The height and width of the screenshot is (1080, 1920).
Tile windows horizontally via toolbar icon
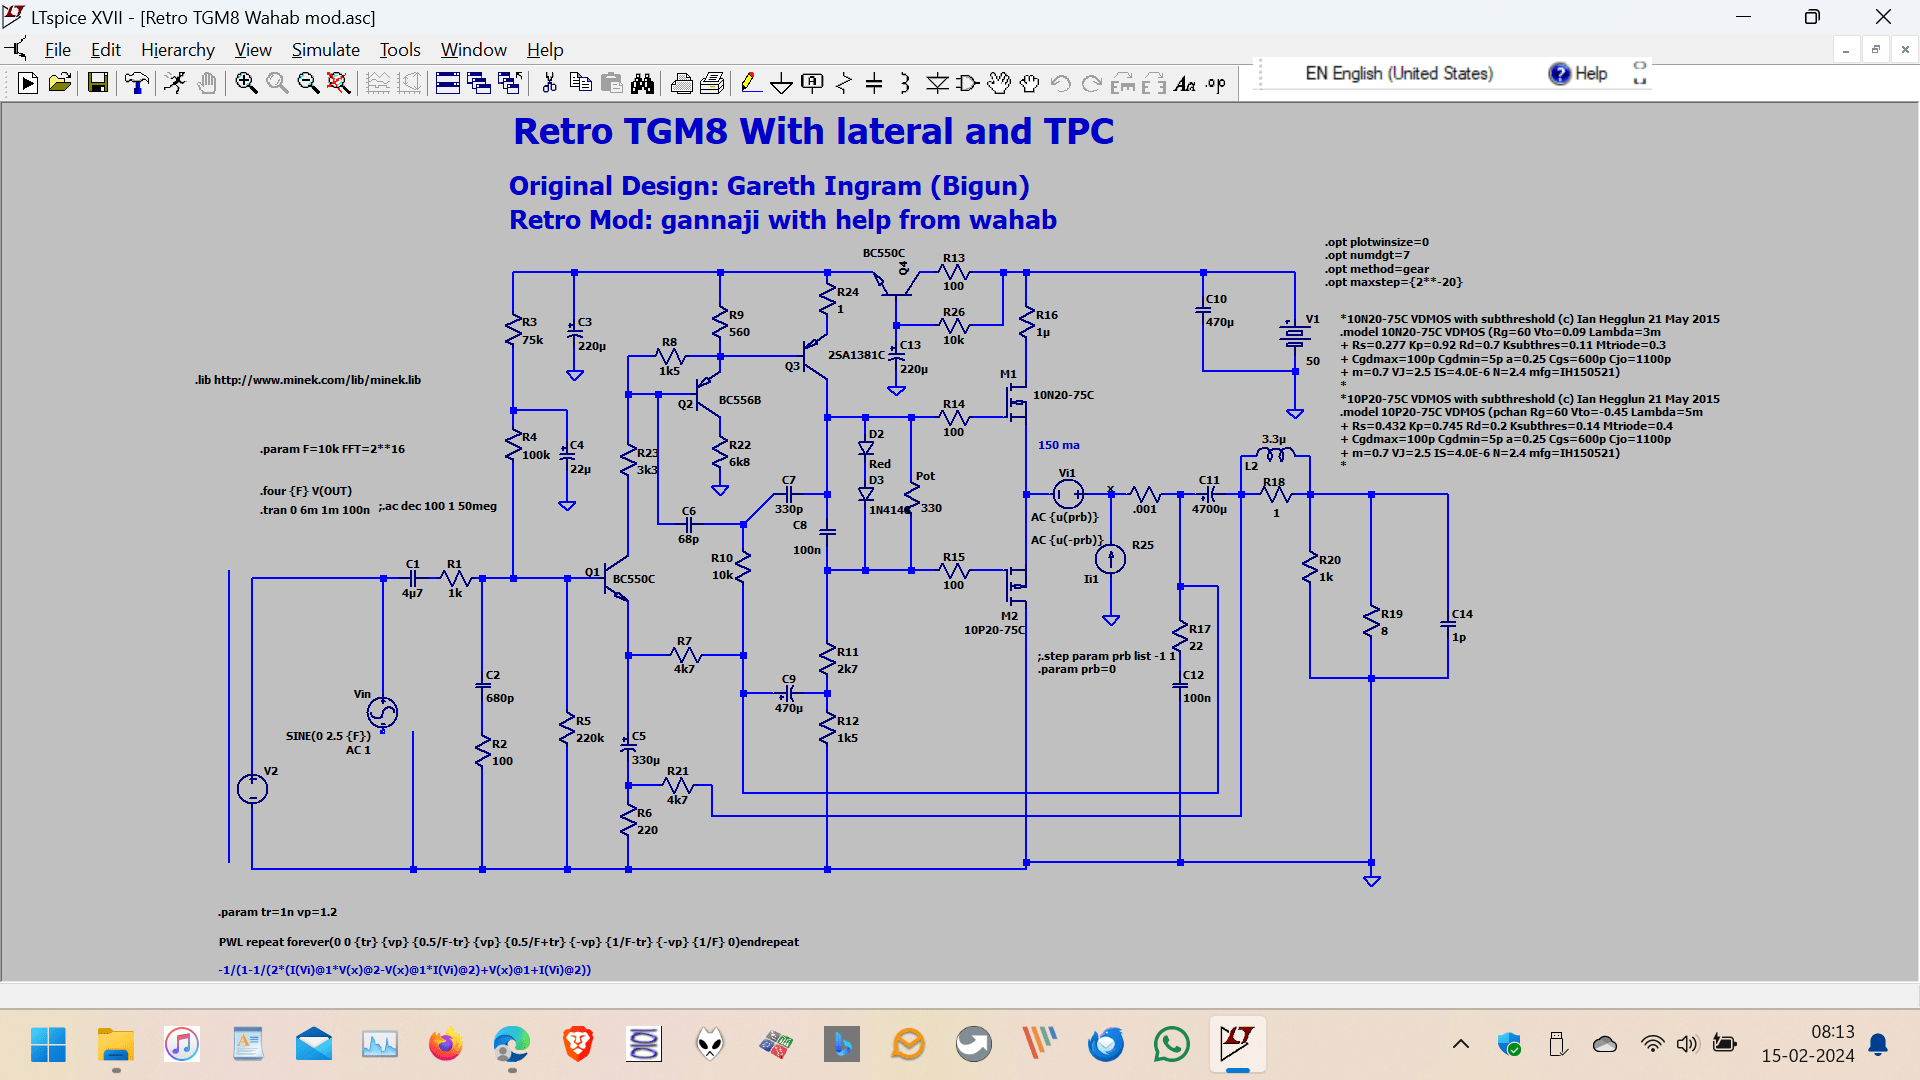[x=448, y=84]
